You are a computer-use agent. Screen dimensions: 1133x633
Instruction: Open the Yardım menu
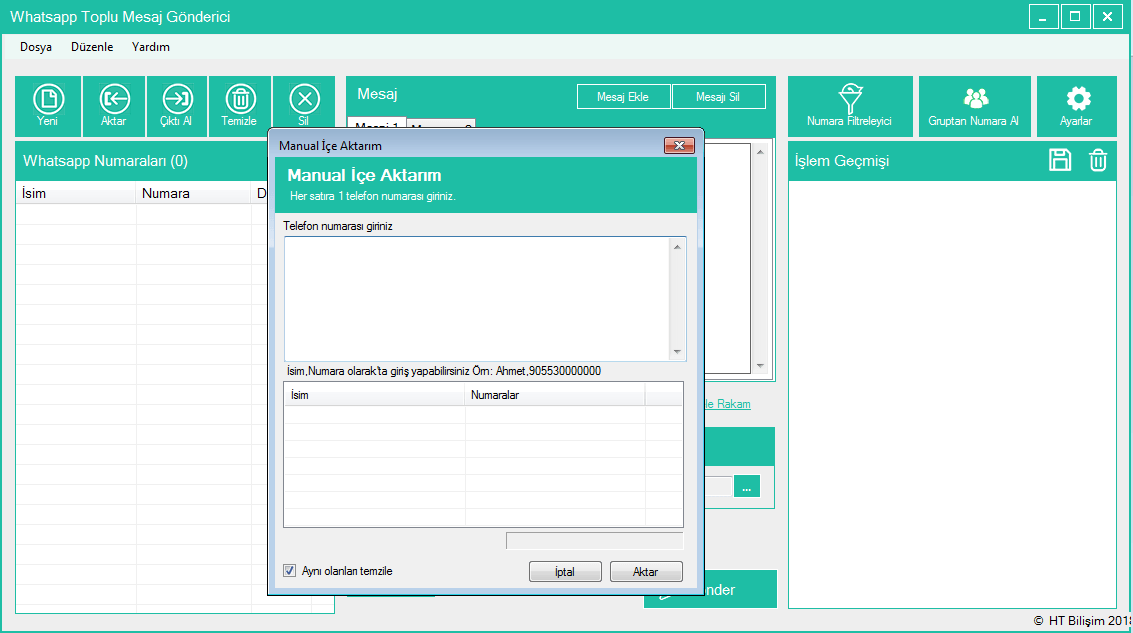150,47
